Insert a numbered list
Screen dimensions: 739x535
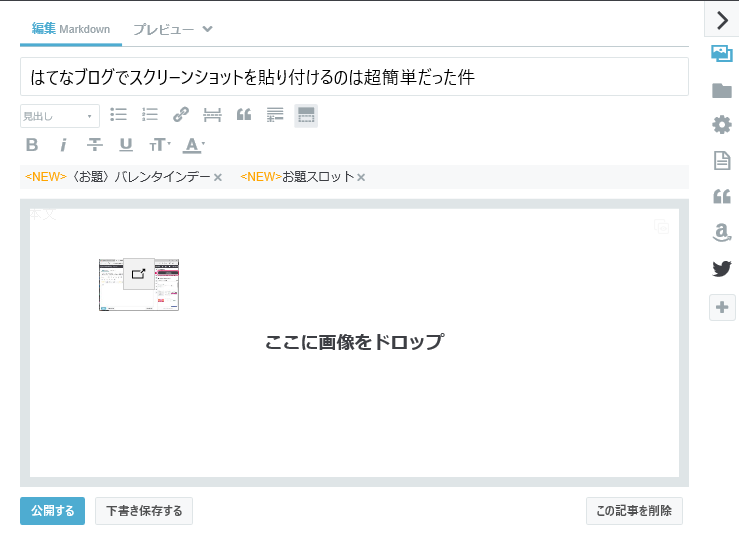click(x=150, y=115)
